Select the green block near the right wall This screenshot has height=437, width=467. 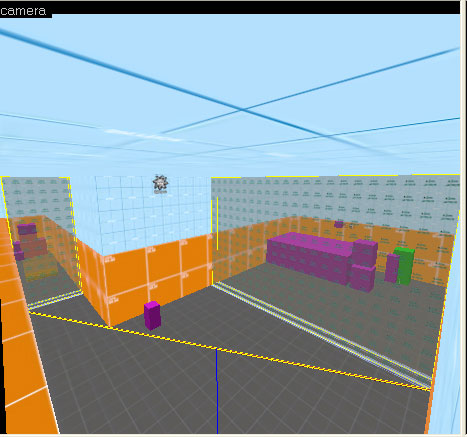pyautogui.click(x=405, y=266)
